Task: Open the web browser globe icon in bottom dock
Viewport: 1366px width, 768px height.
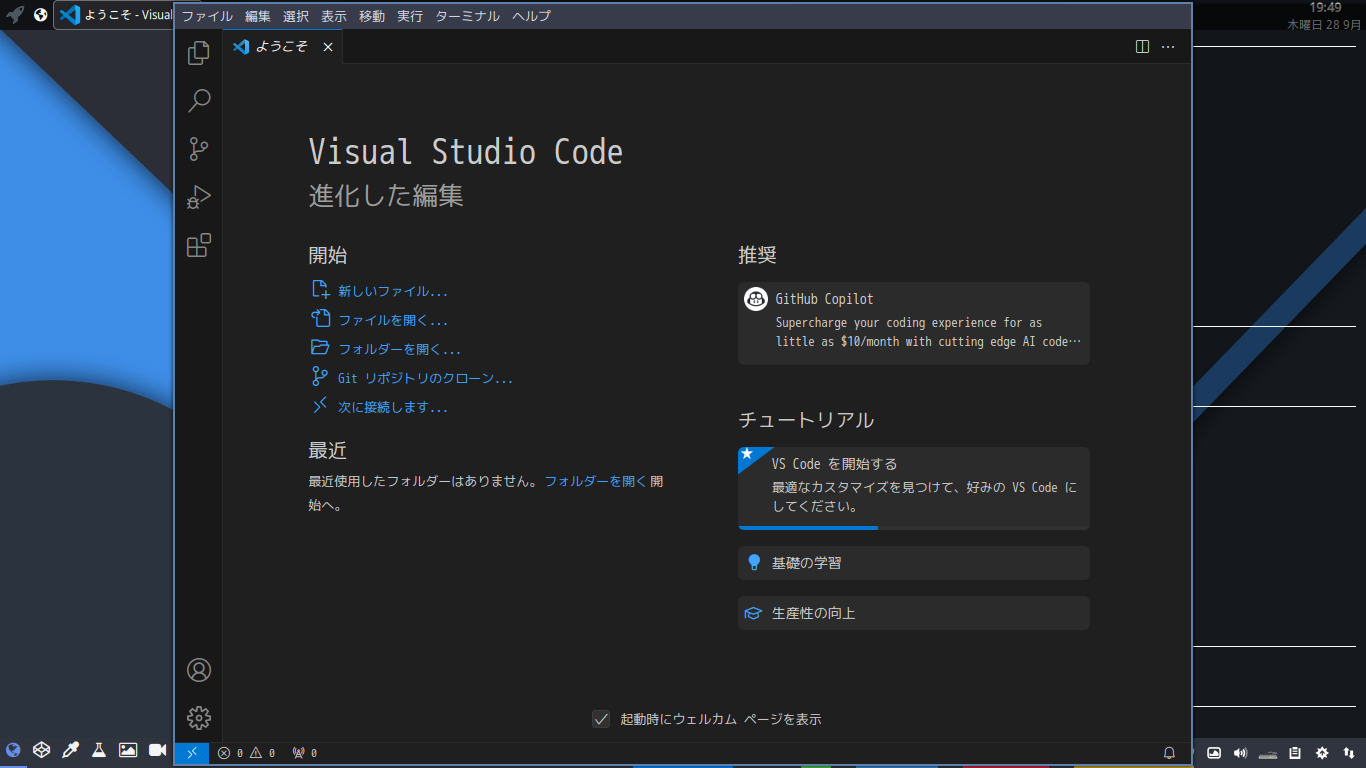Action: (13, 750)
